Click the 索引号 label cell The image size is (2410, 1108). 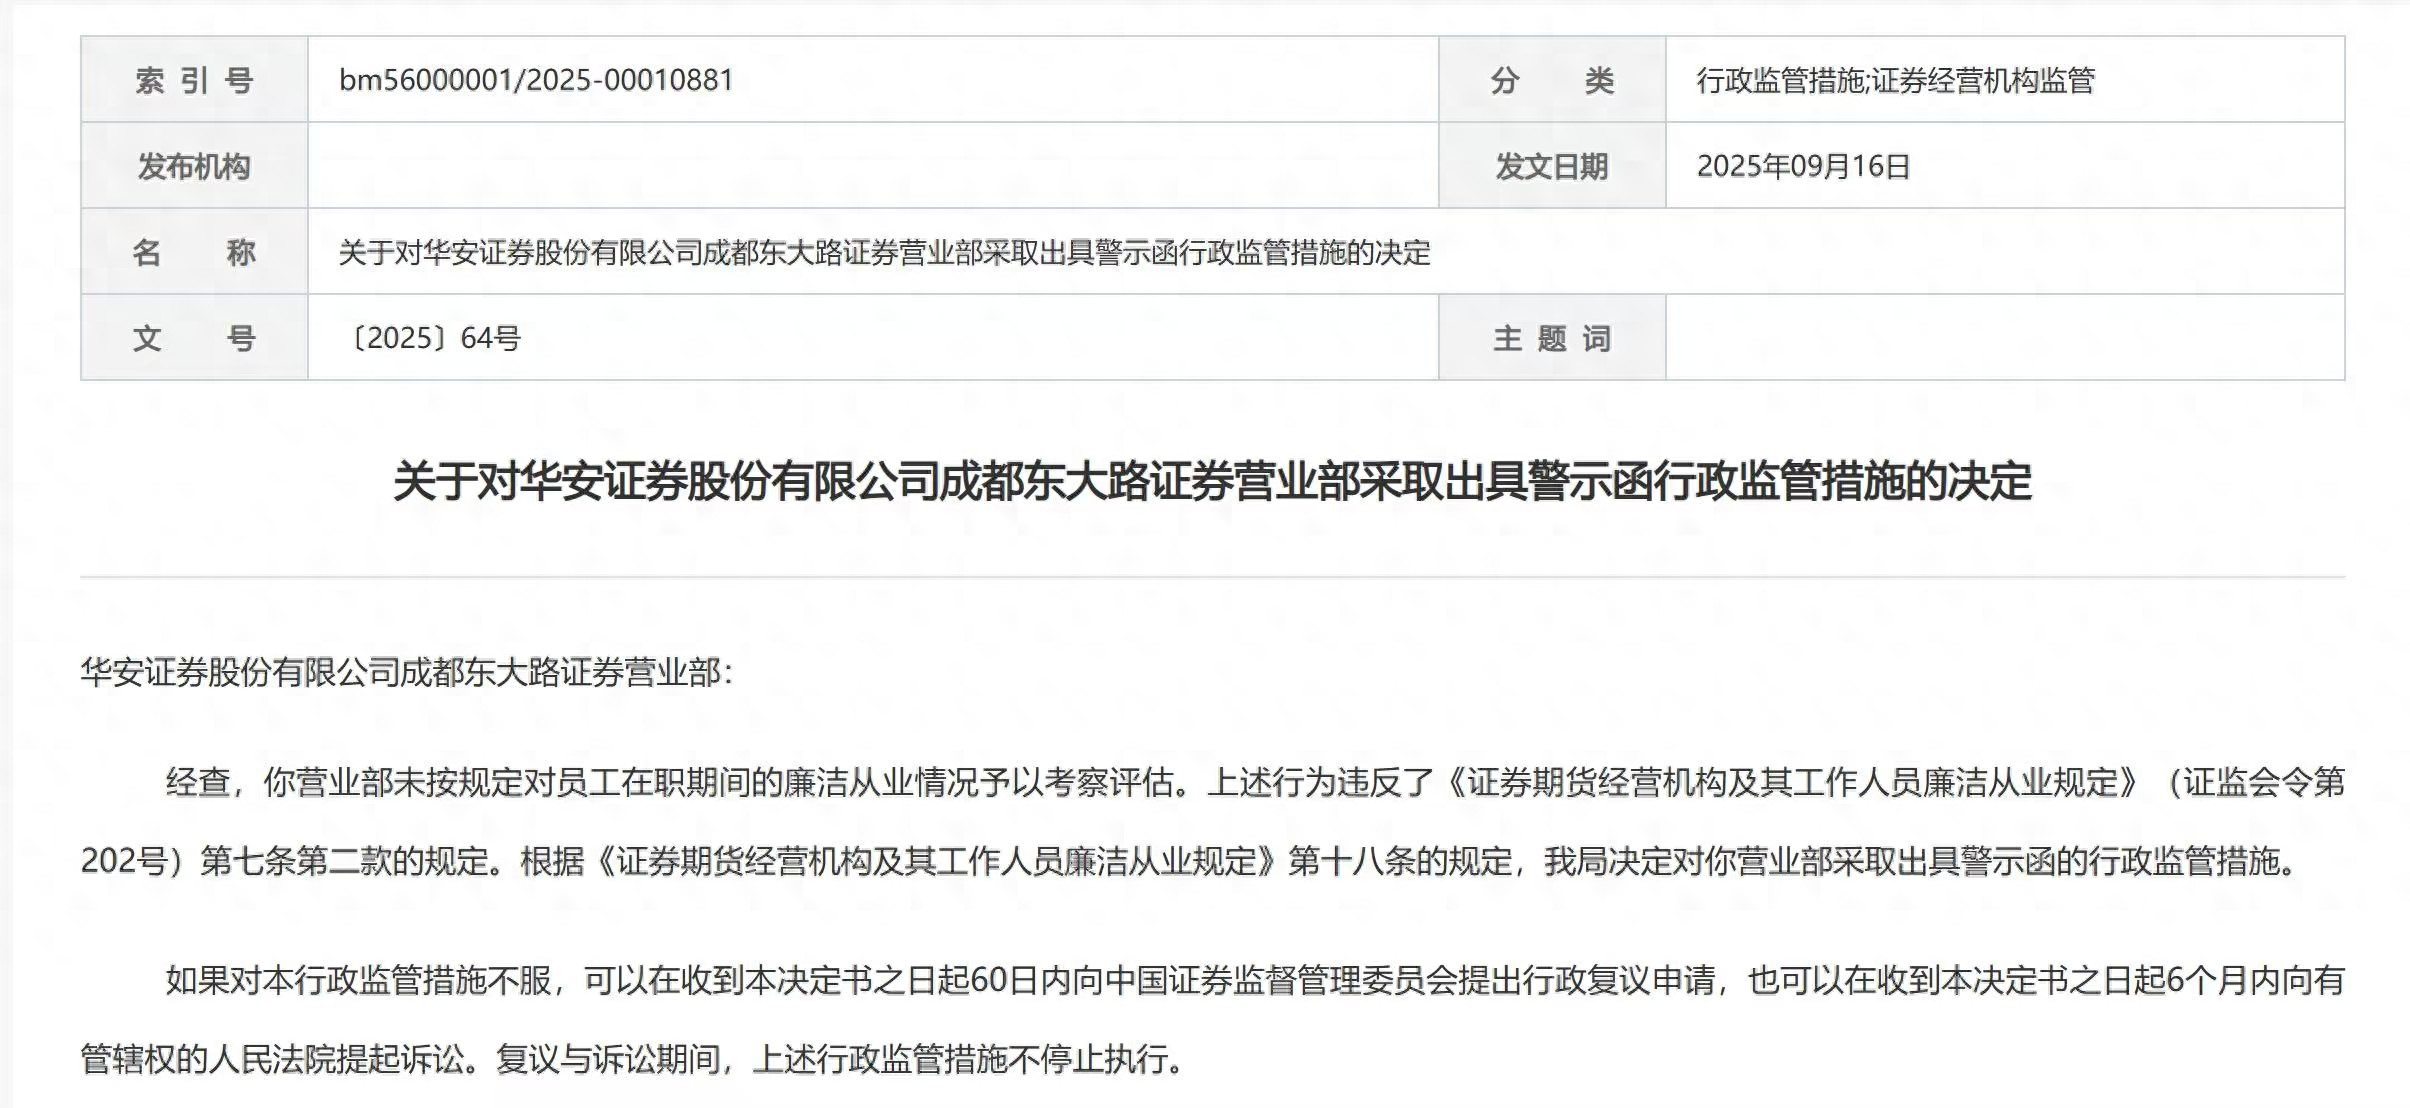pyautogui.click(x=194, y=80)
